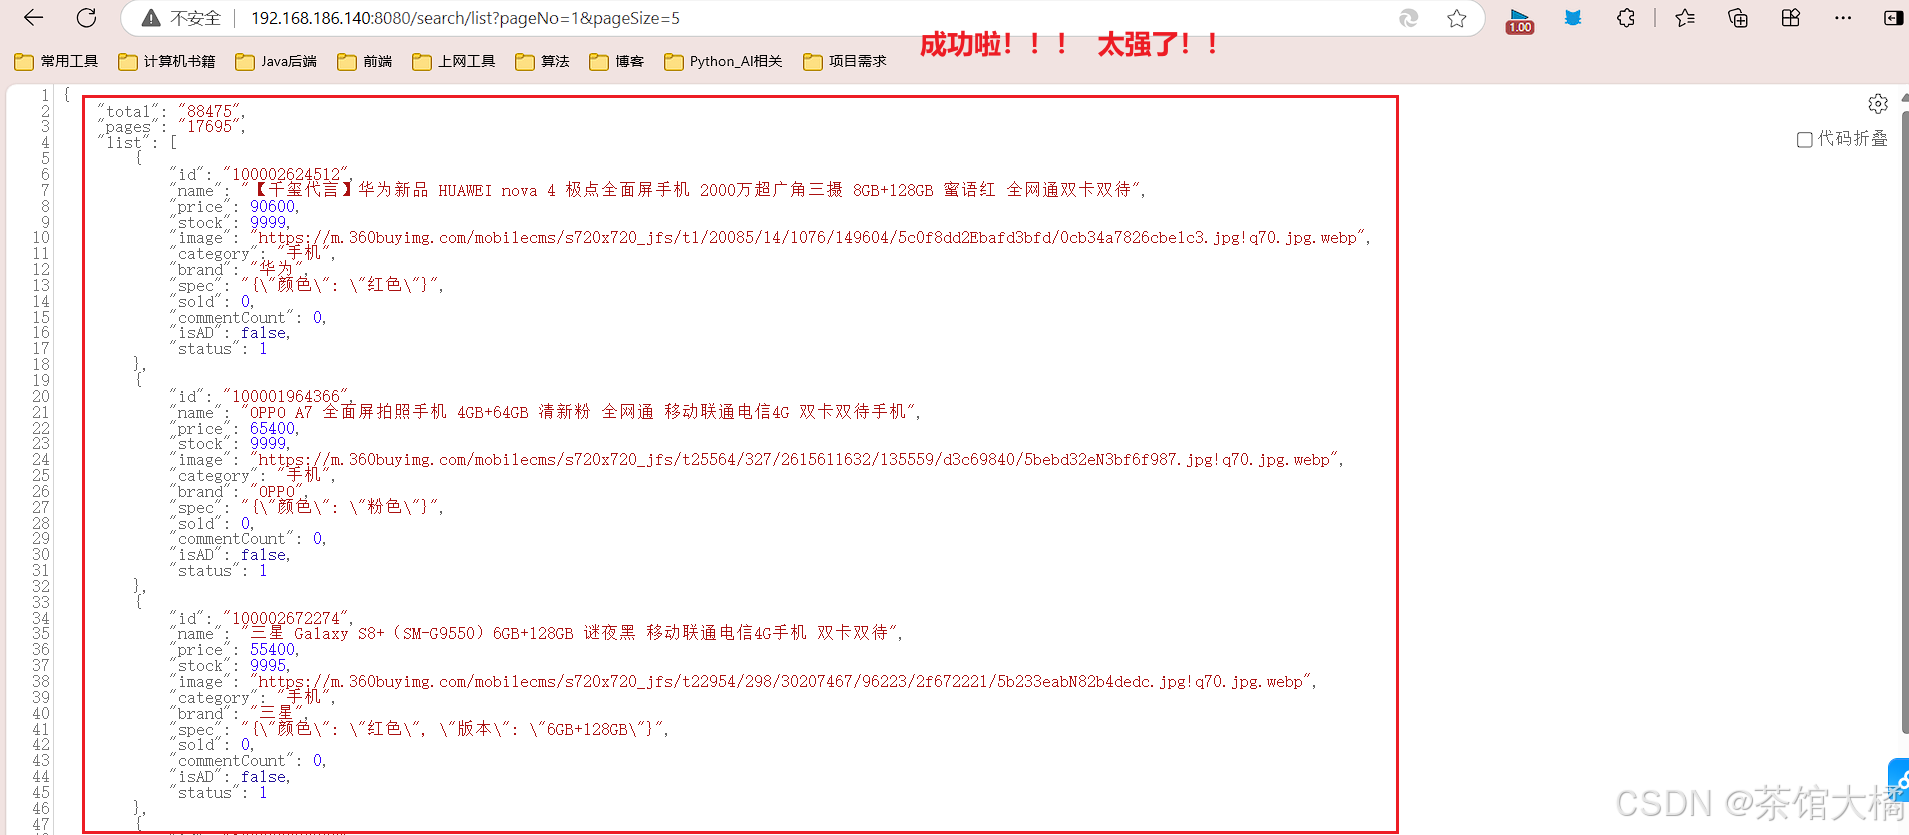Enable the 代码折叠 checkbox

tap(1805, 139)
